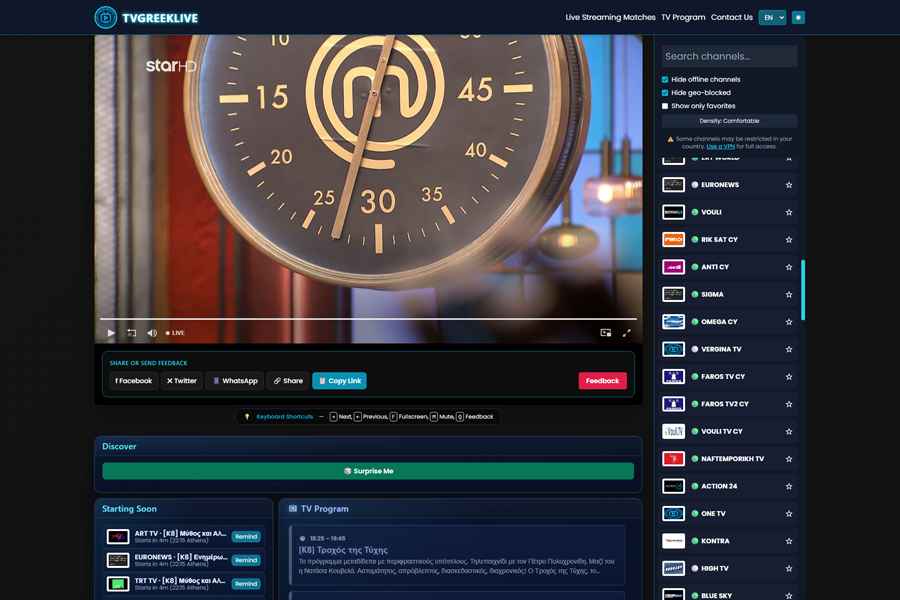Select the EURONEWS channel logo thumbnail
Screen dimensions: 900x600
point(673,185)
